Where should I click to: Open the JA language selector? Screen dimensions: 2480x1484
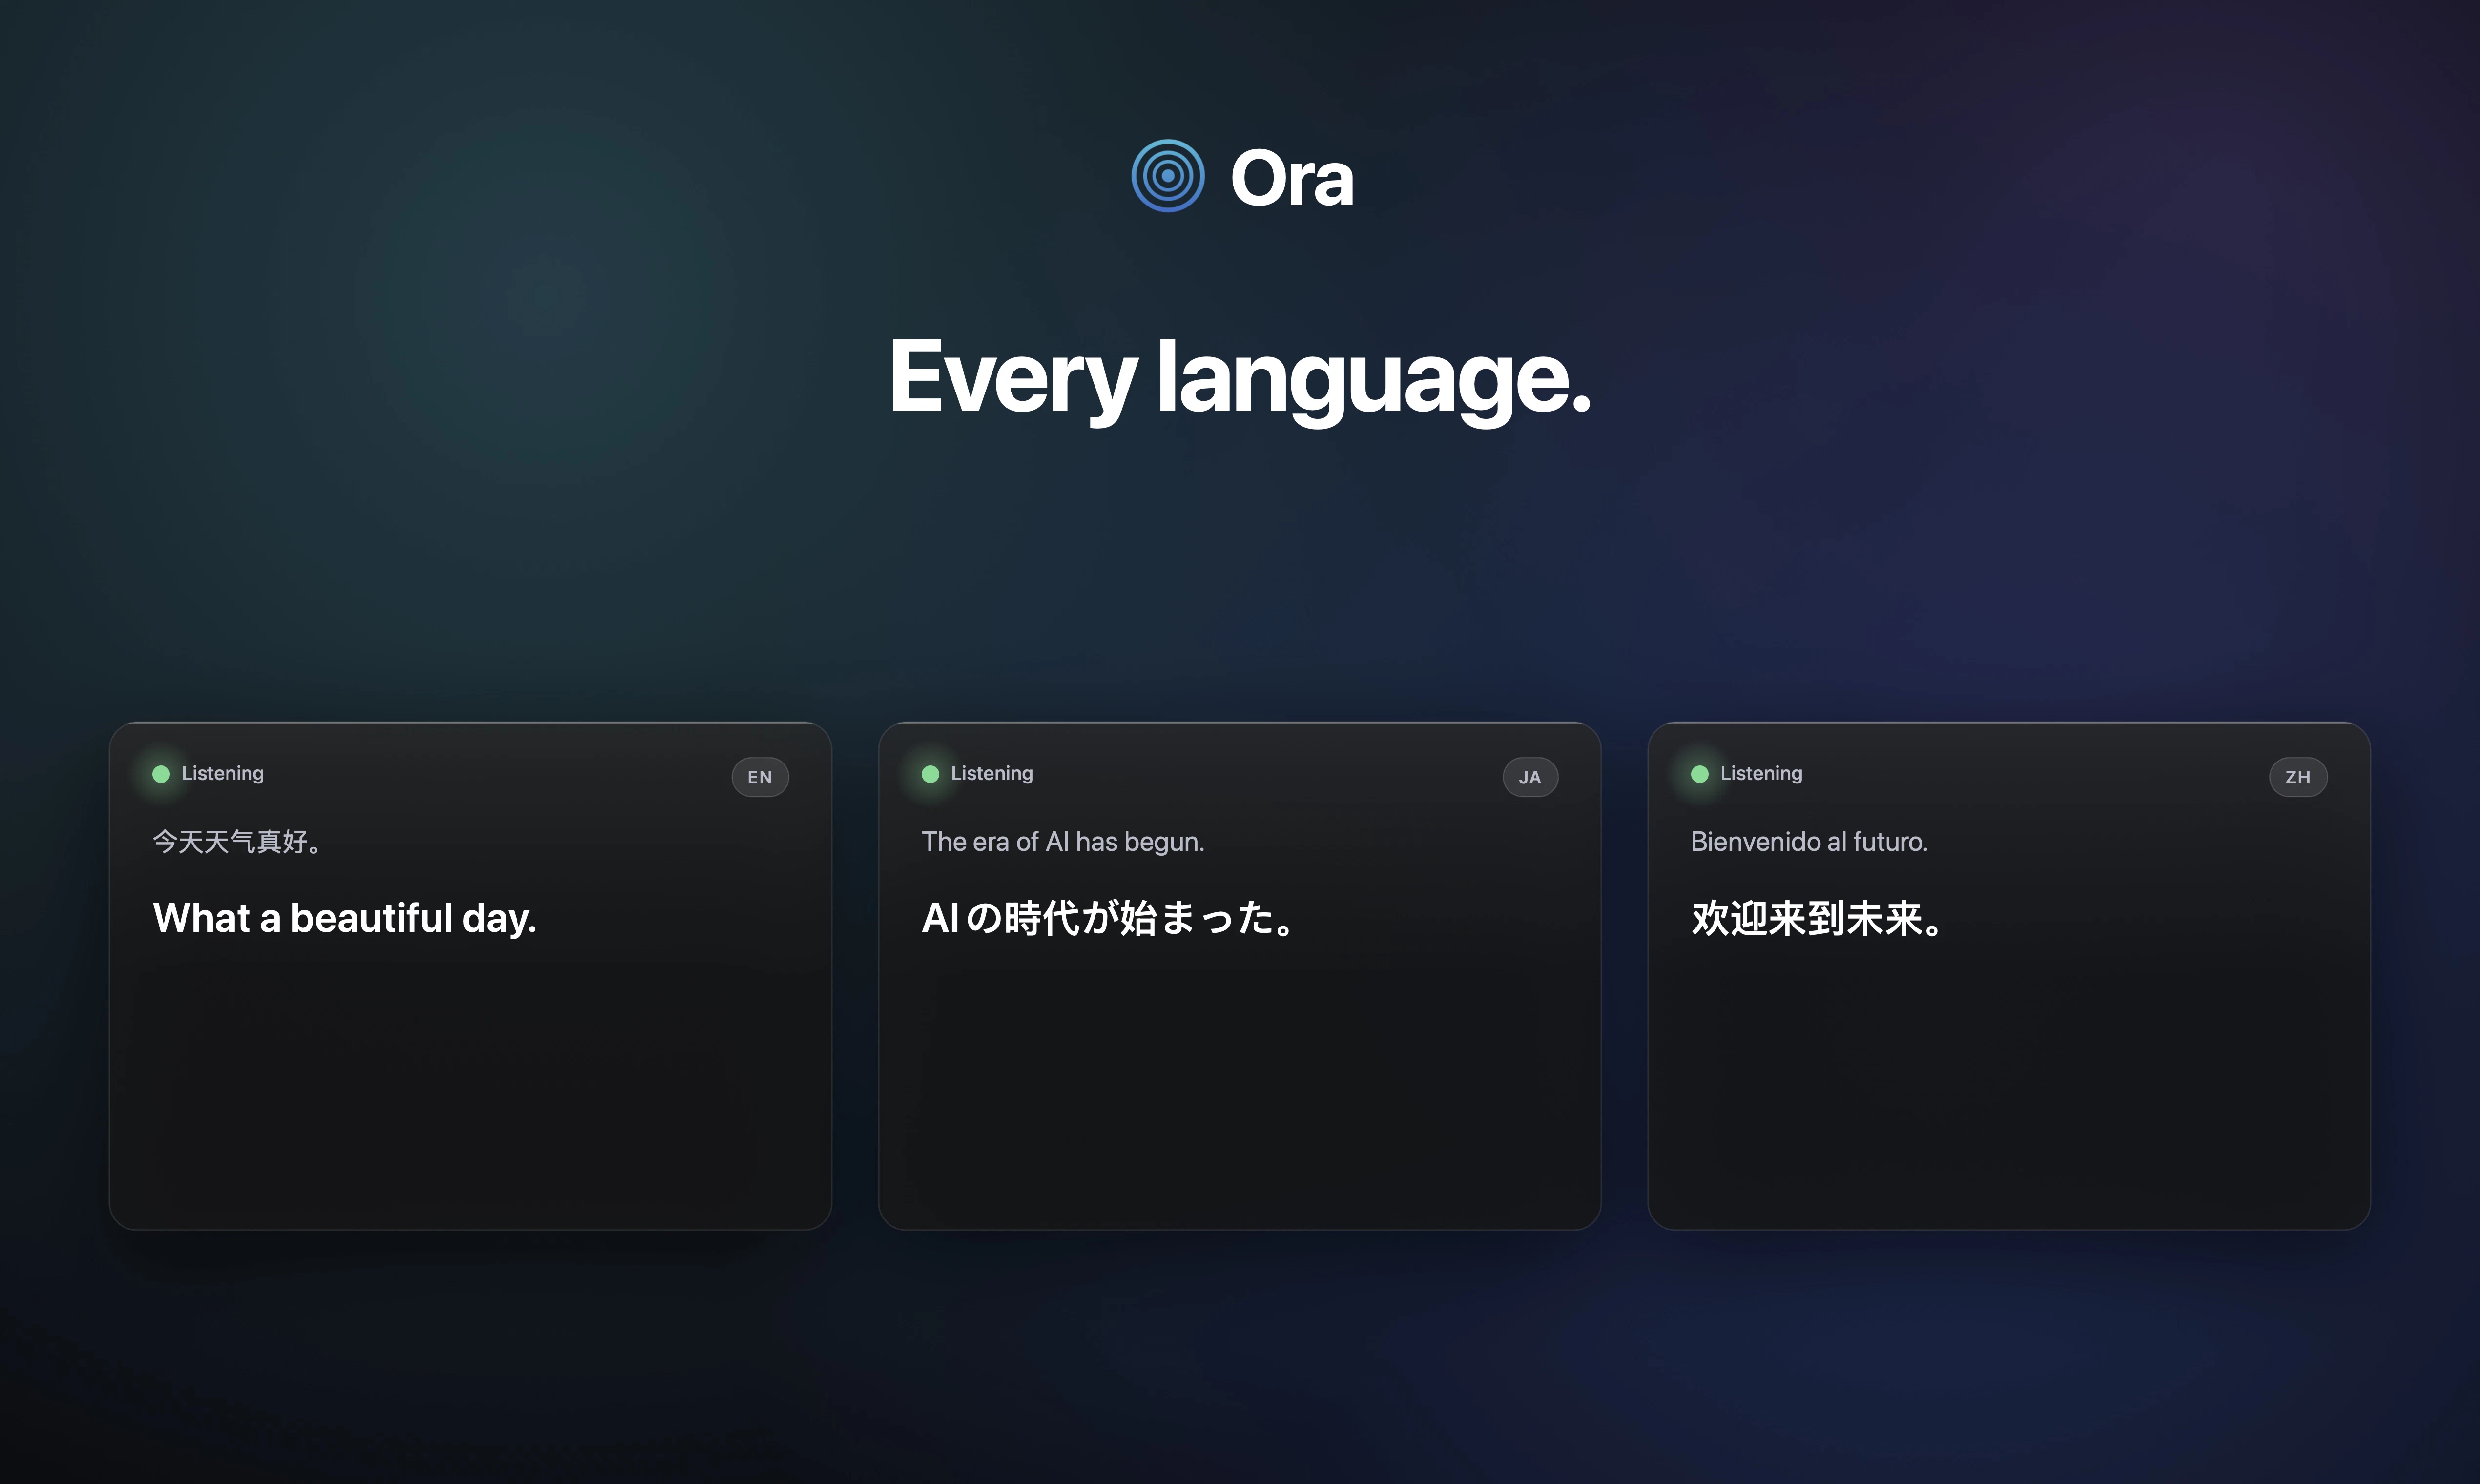(1530, 777)
